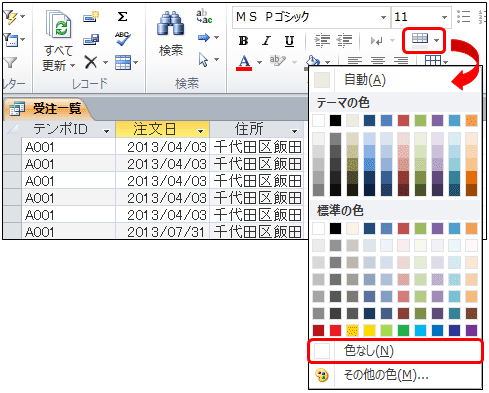
Task: Open the font color dropdown arrow
Action: coord(259,62)
